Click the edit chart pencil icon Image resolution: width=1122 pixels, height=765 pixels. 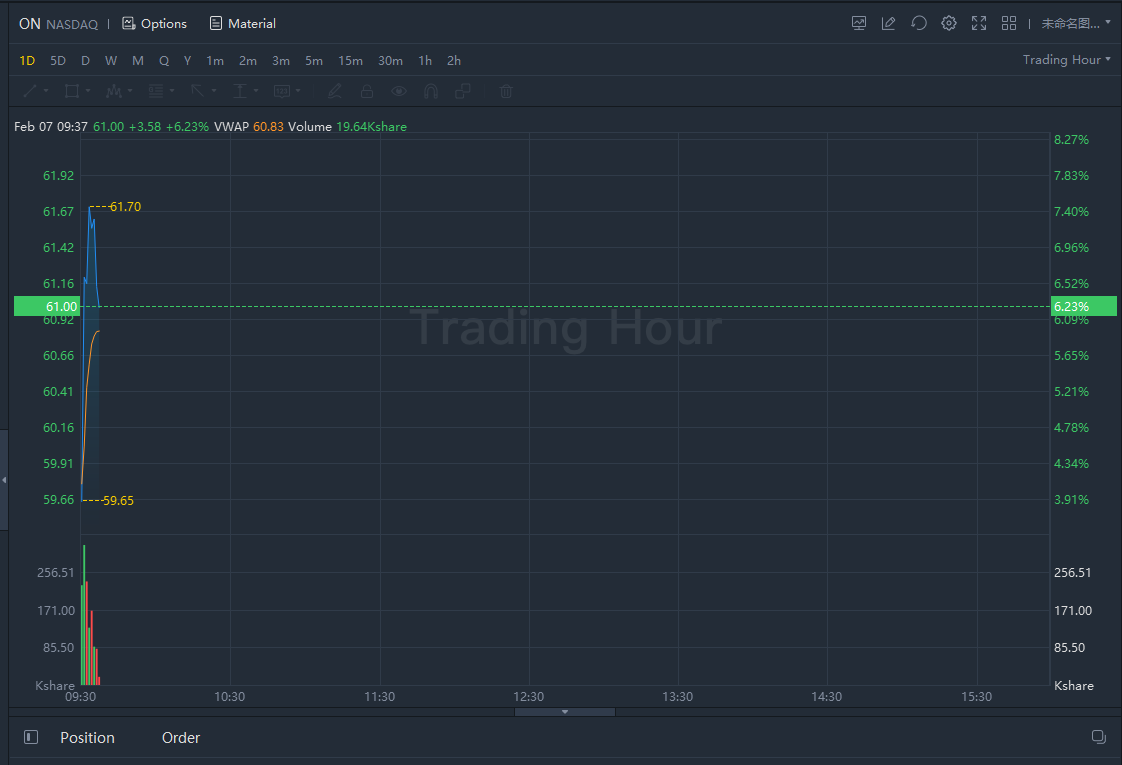(x=889, y=23)
